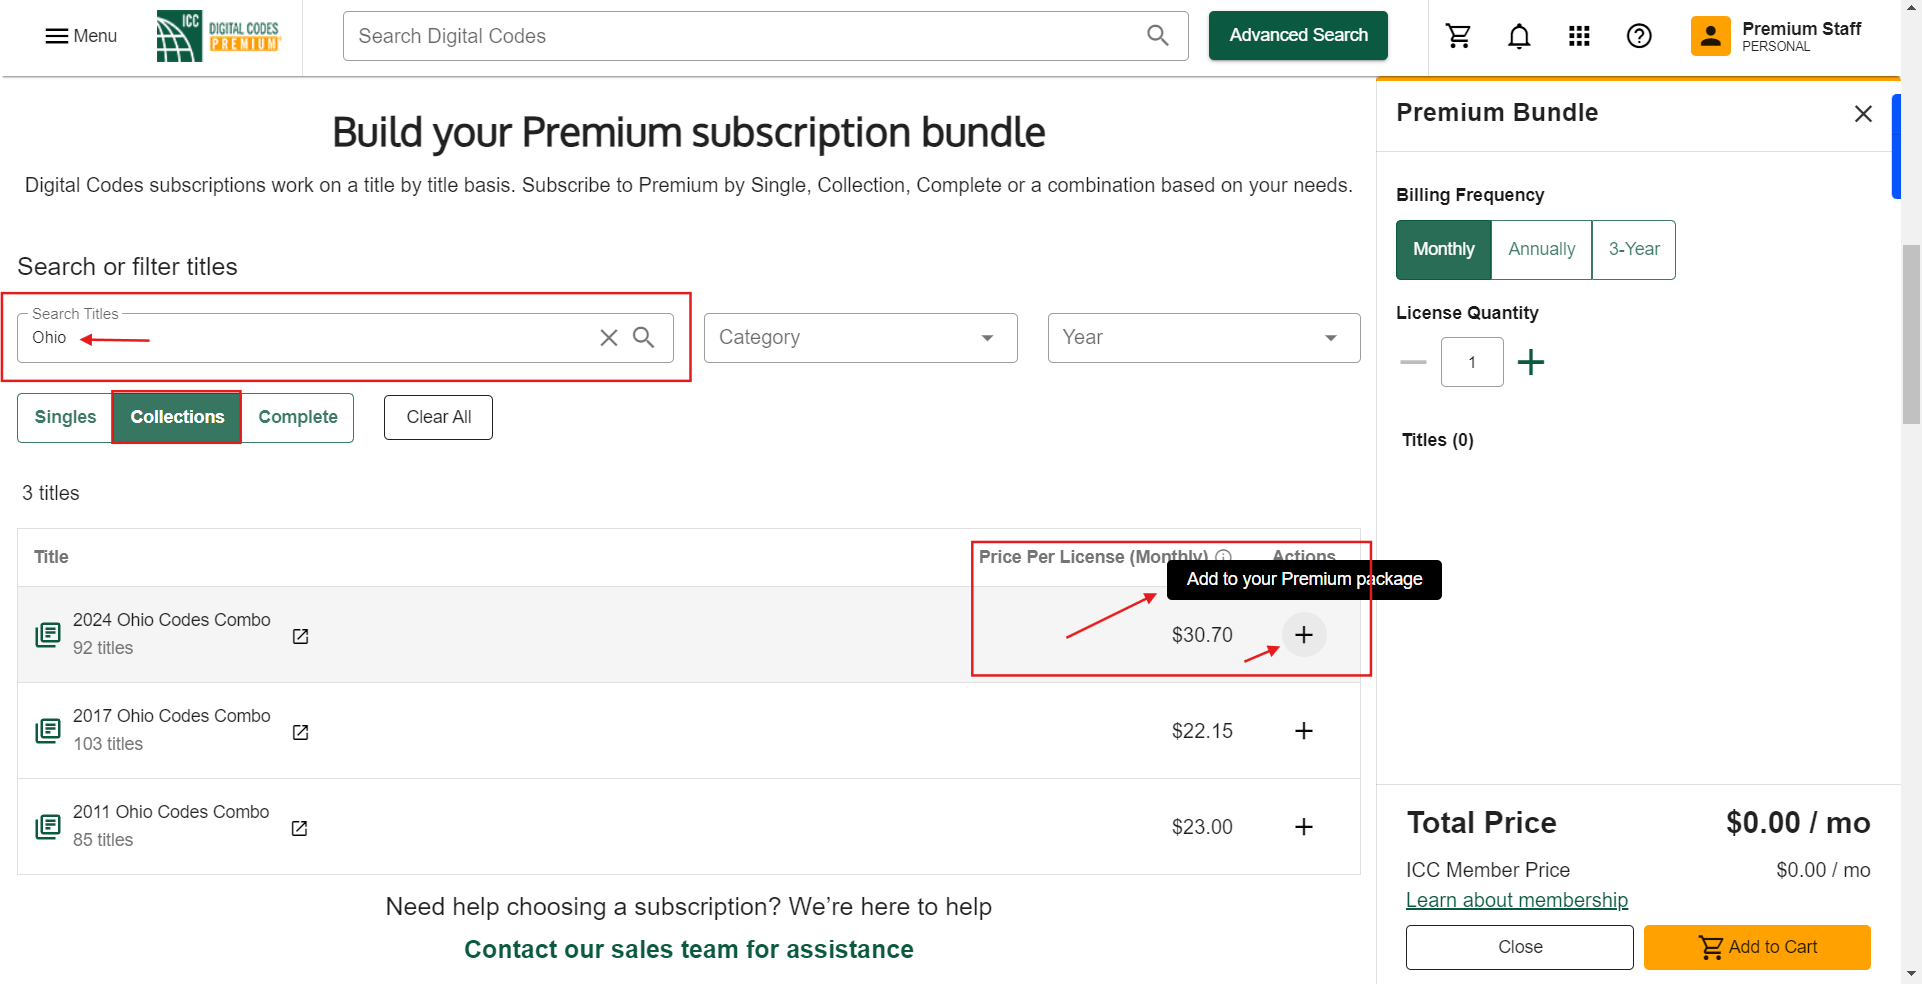This screenshot has width=1922, height=984.
Task: Click the page vertical scrollbar thumb
Action: coord(1911,335)
